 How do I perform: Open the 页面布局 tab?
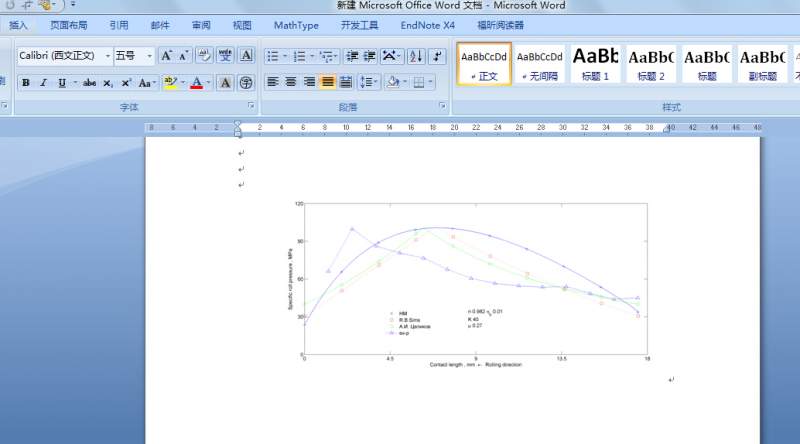(68, 26)
